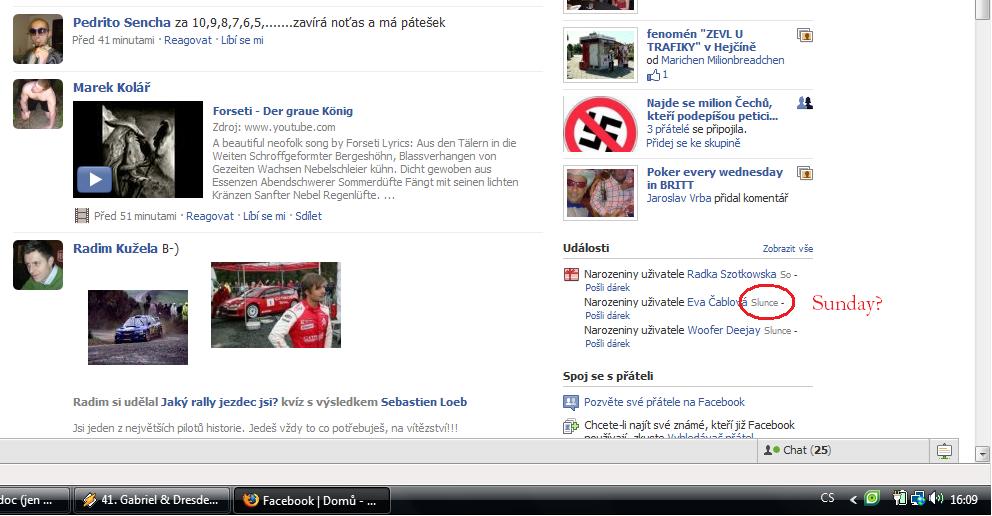Click Sdílet to share the Forseti video
The height and width of the screenshot is (516, 992).
pos(308,216)
